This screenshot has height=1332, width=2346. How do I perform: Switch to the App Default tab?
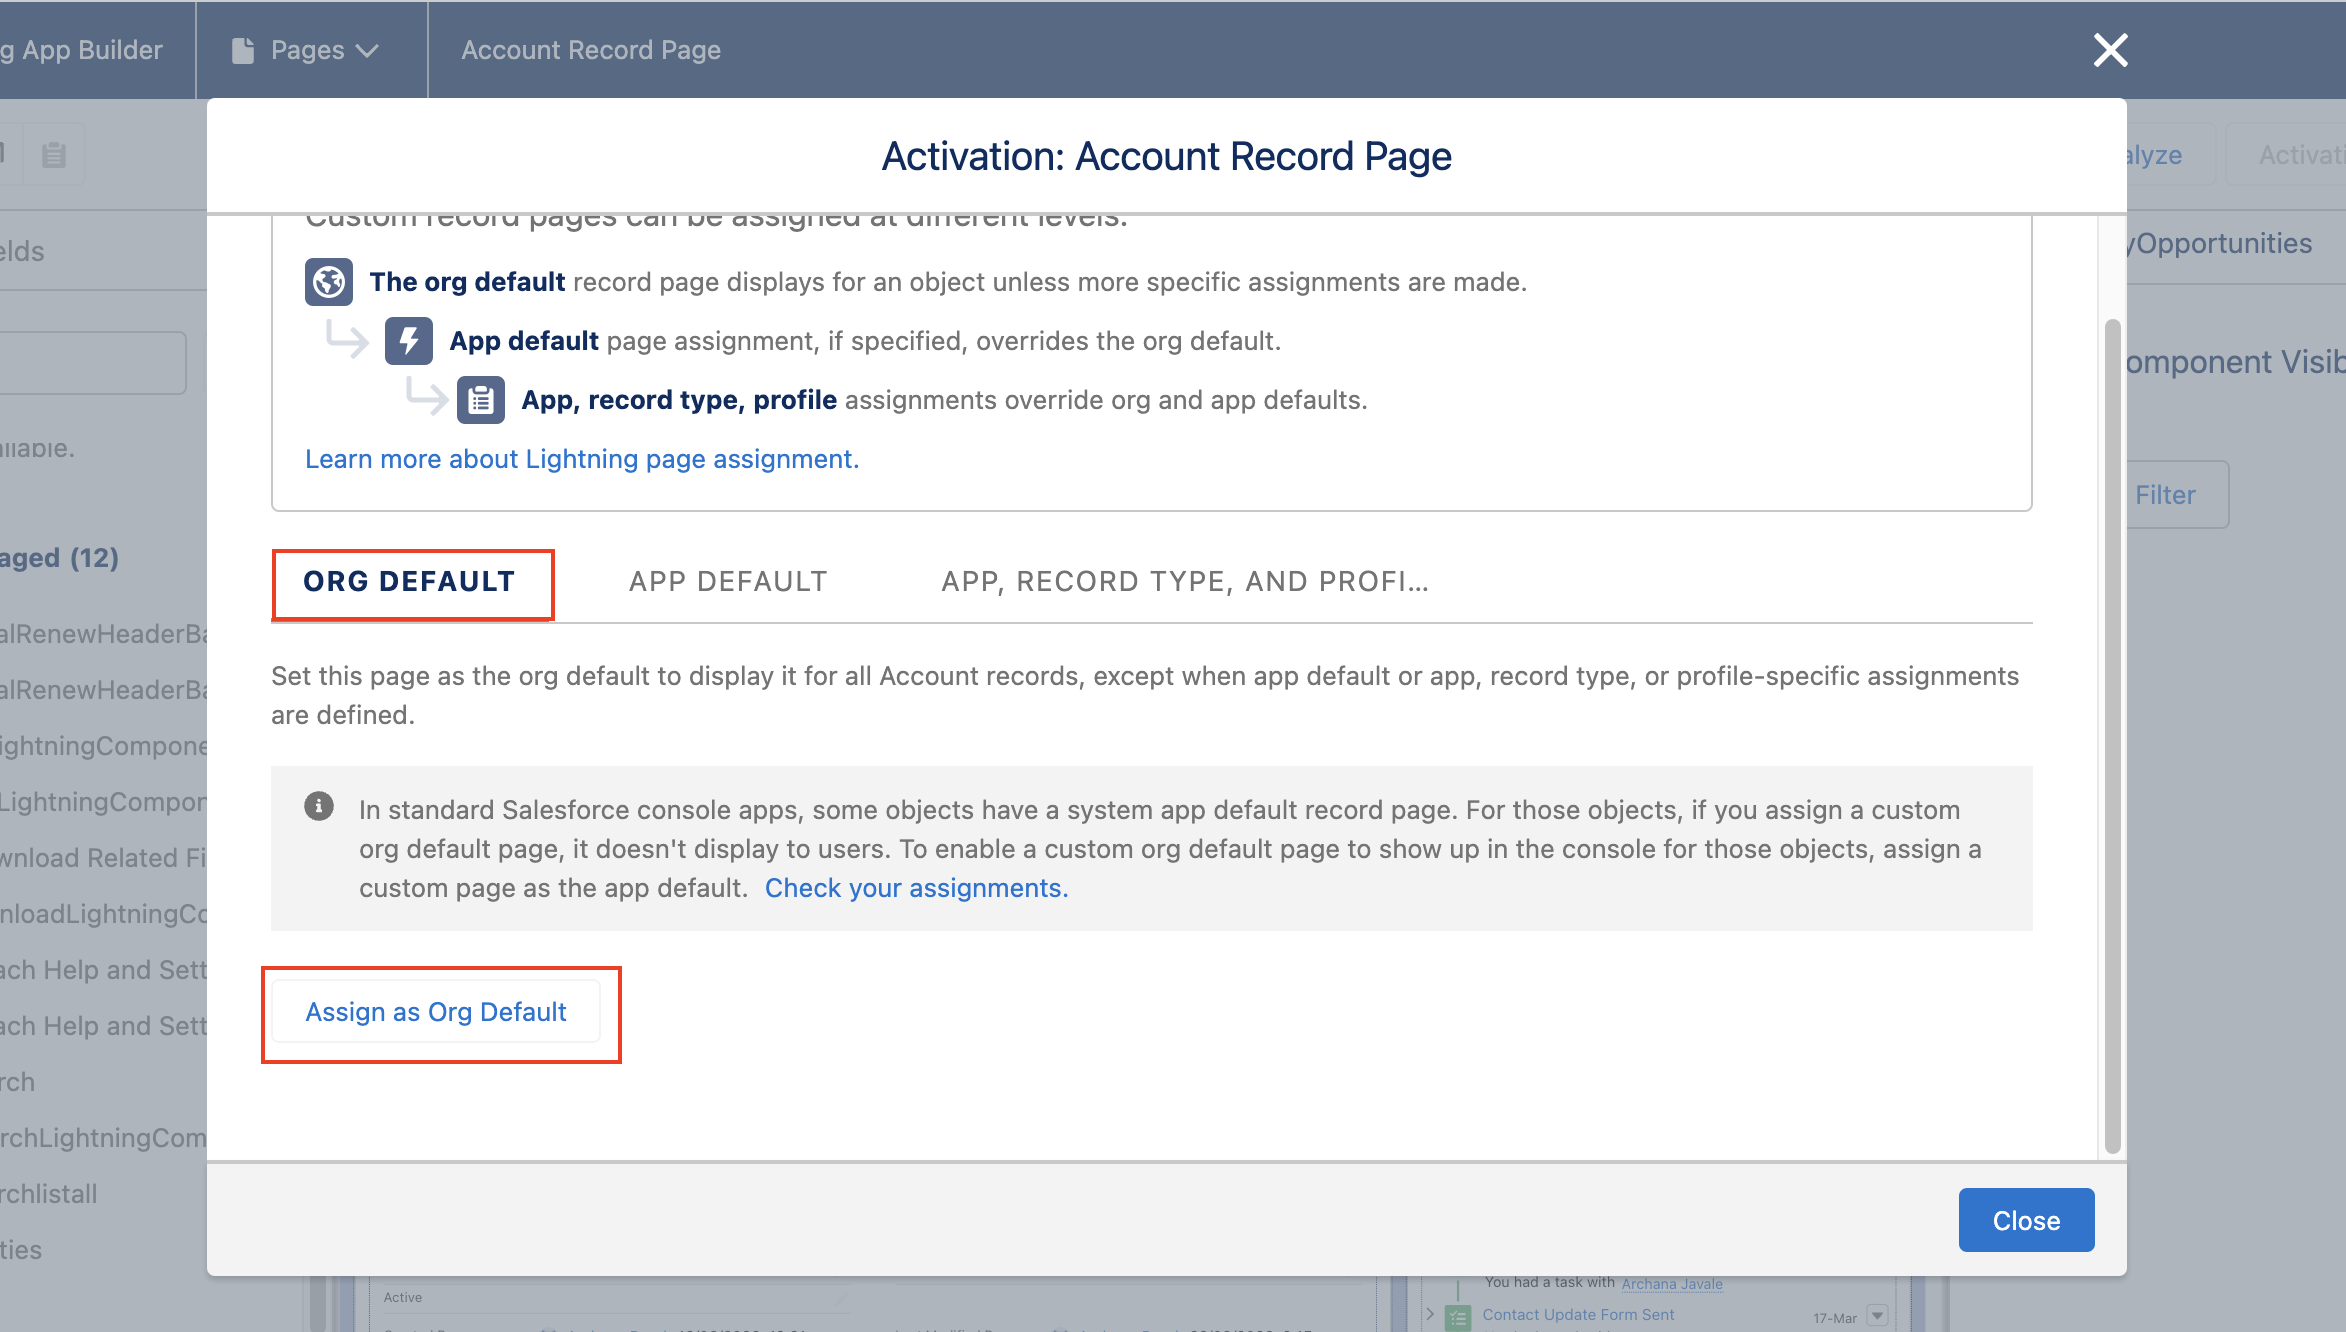[x=728, y=582]
